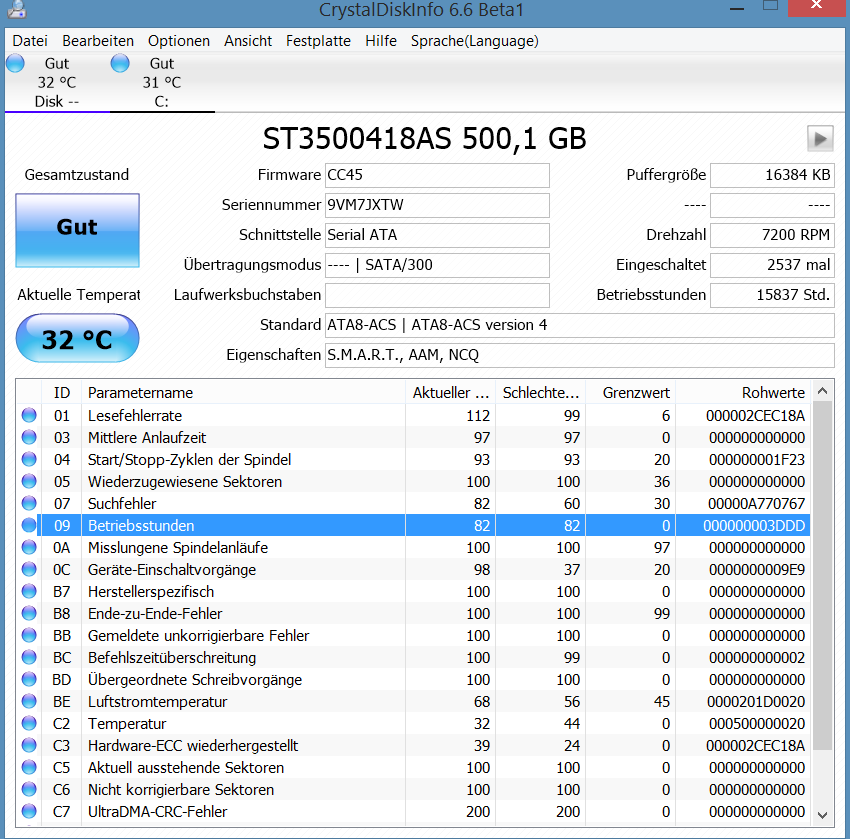
Task: Click the Parametername column header
Action: pos(243,392)
